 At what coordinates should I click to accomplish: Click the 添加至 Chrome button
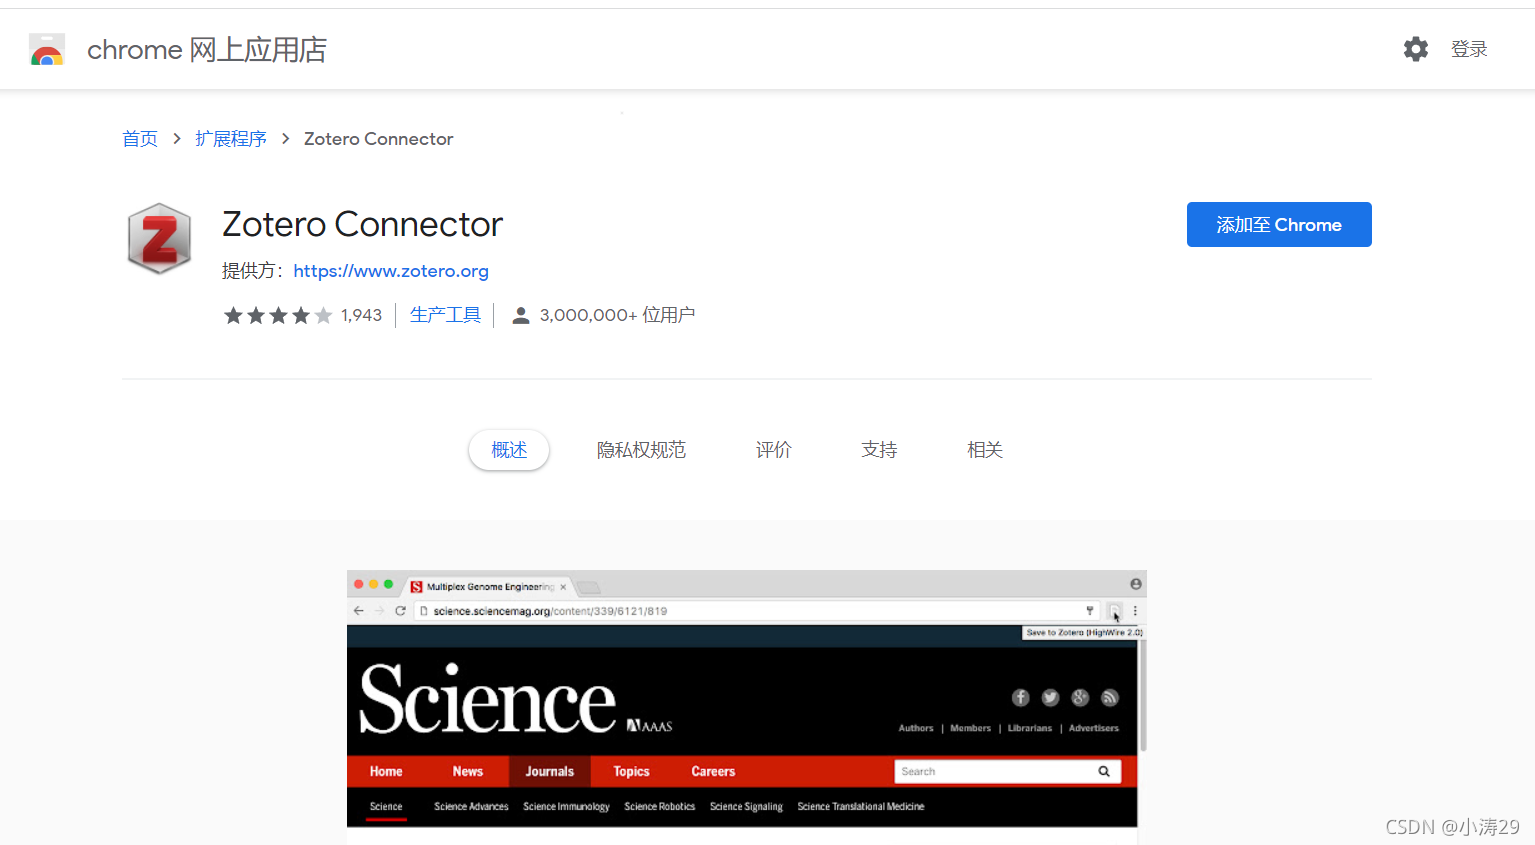[1278, 224]
